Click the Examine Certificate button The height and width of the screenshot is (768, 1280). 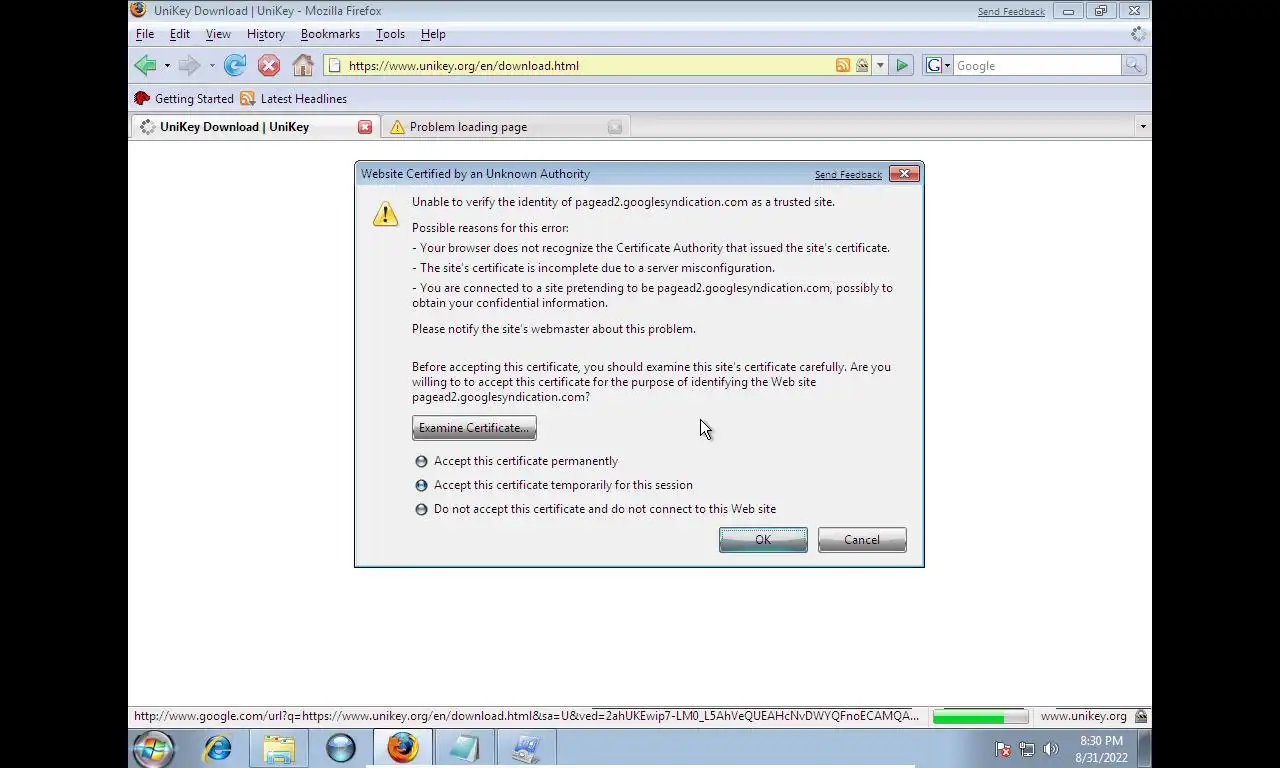pyautogui.click(x=474, y=428)
